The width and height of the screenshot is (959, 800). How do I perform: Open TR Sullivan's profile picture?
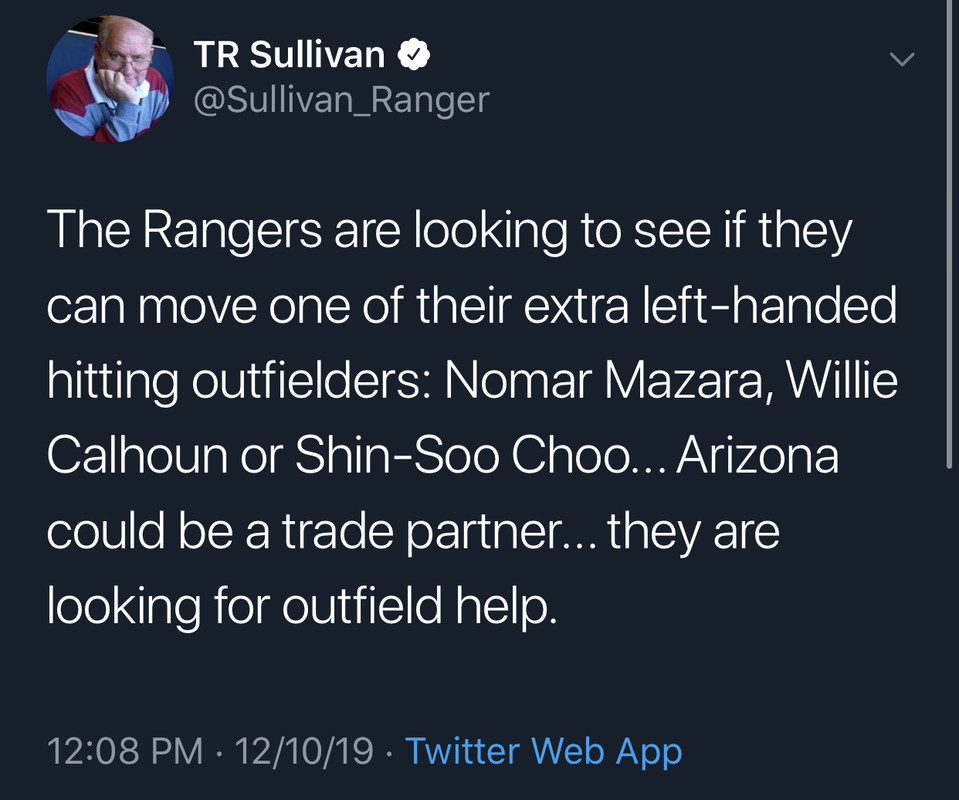point(110,80)
